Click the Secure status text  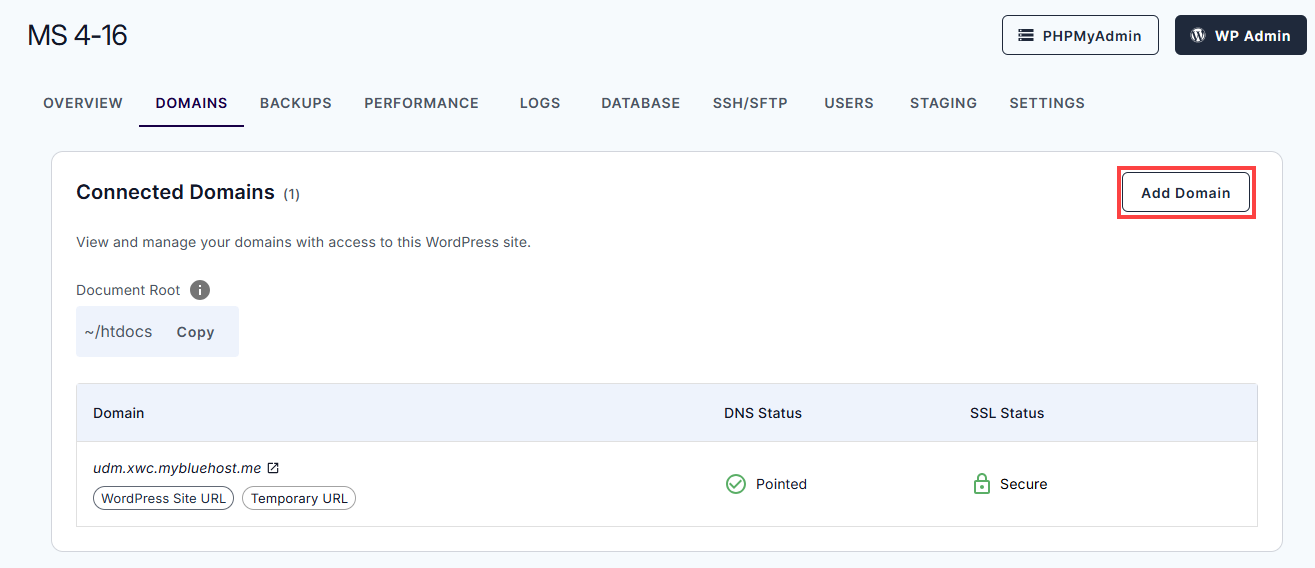point(1024,484)
